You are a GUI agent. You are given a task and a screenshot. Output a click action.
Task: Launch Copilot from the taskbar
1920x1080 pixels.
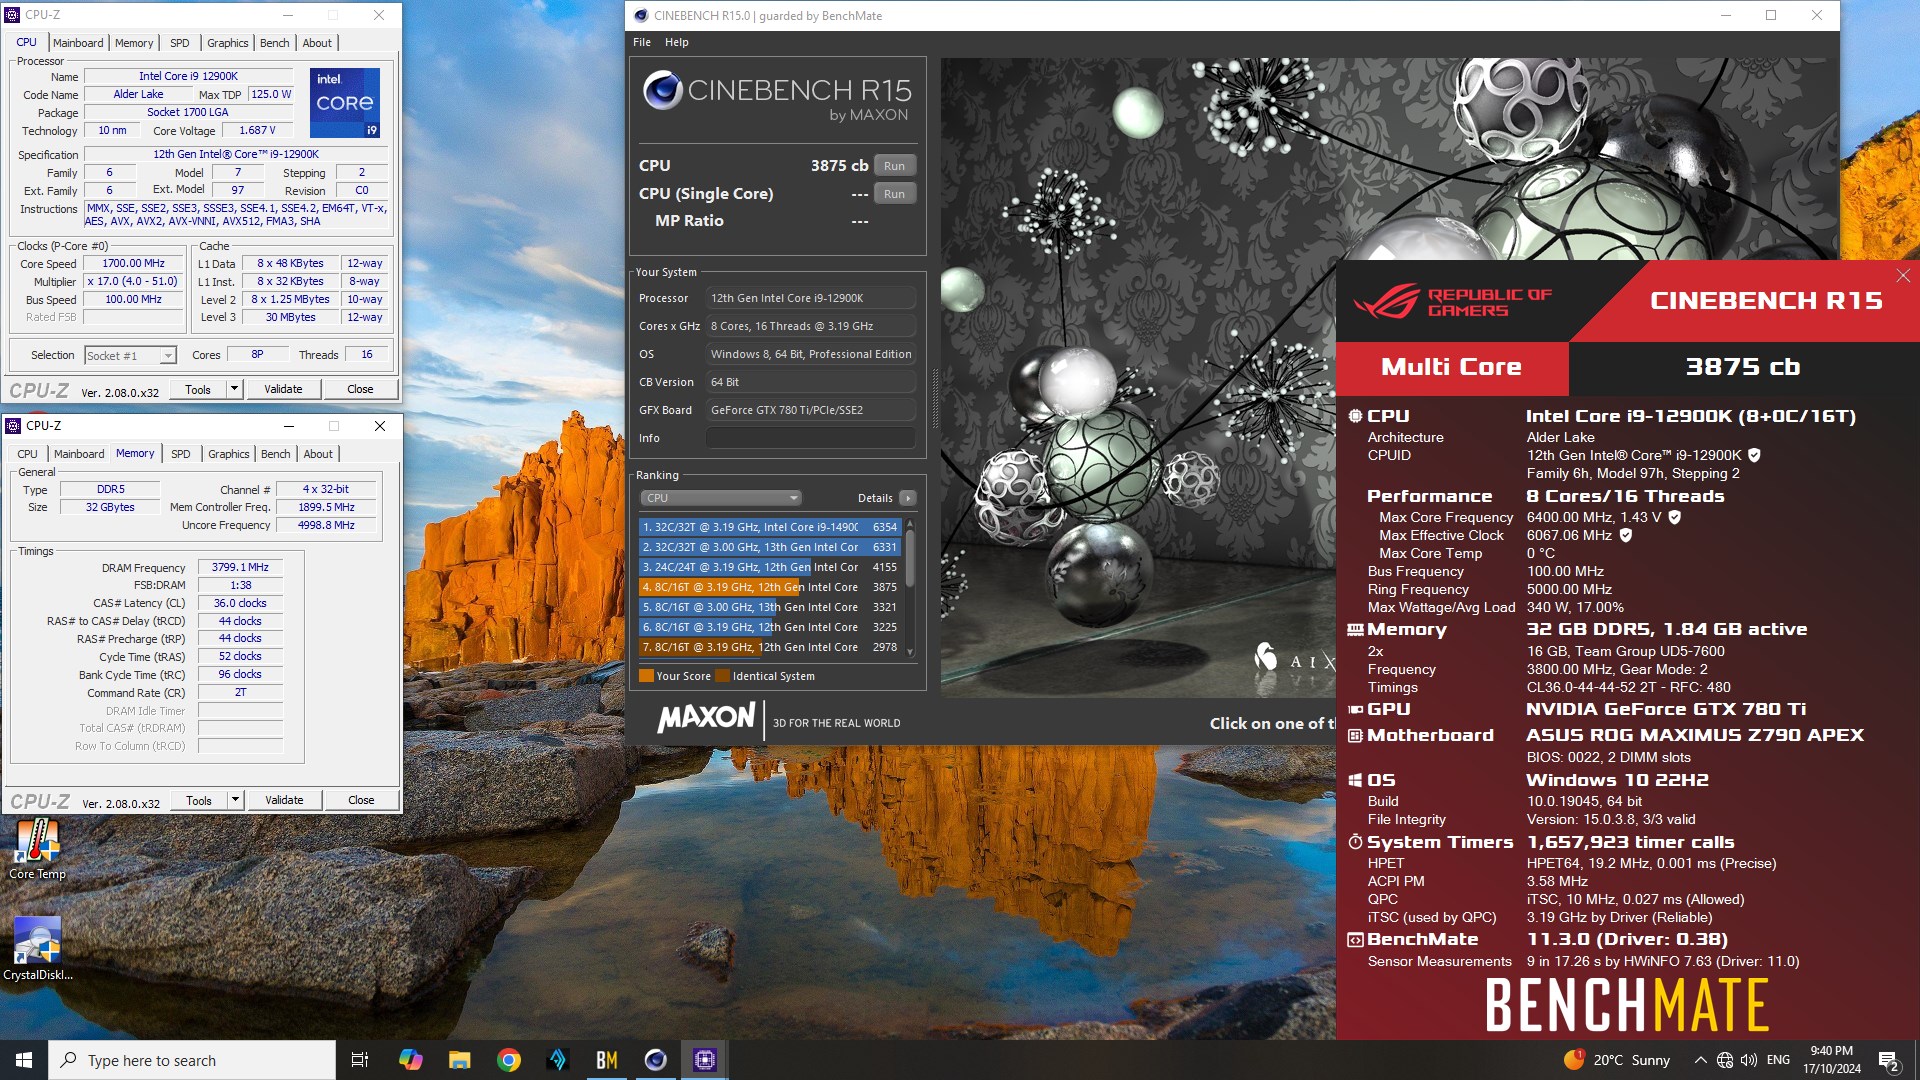[410, 1060]
